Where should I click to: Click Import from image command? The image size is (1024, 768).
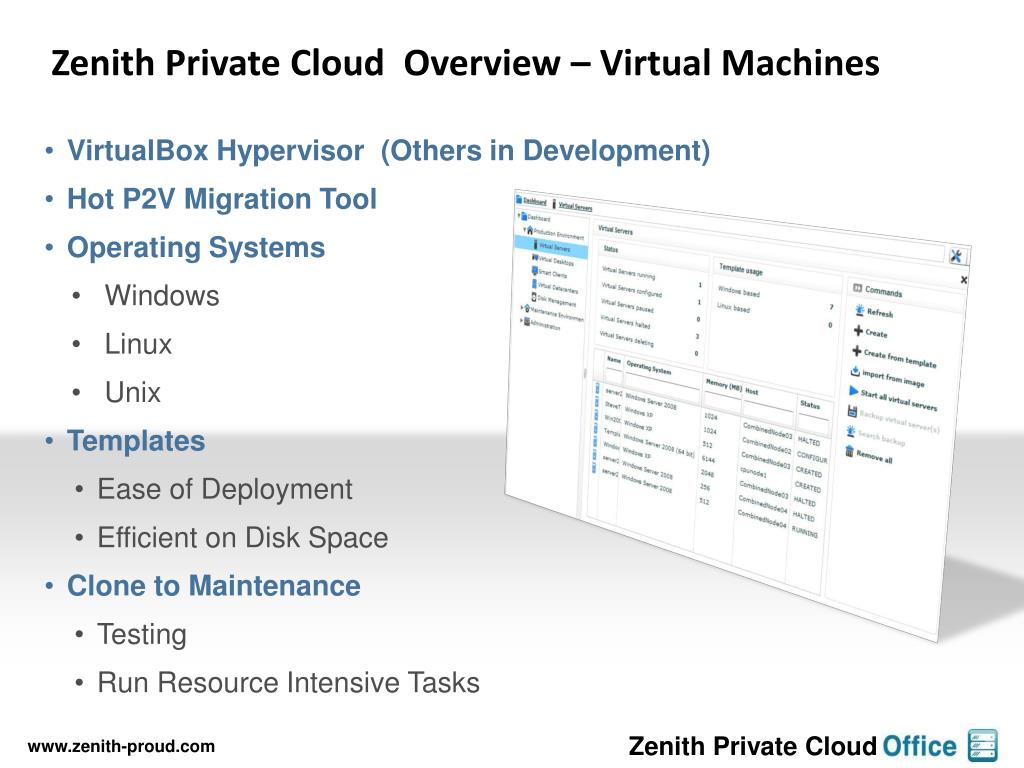tap(893, 378)
